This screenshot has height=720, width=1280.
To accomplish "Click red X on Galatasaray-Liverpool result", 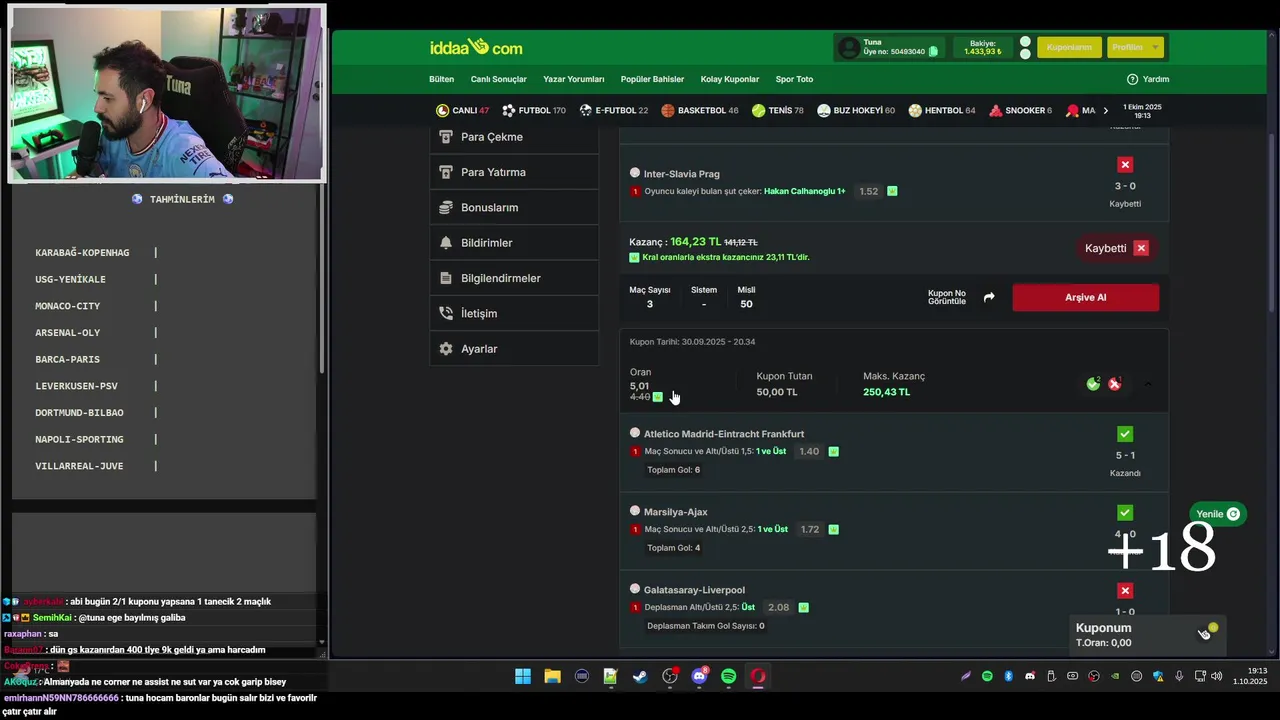I will point(1125,590).
